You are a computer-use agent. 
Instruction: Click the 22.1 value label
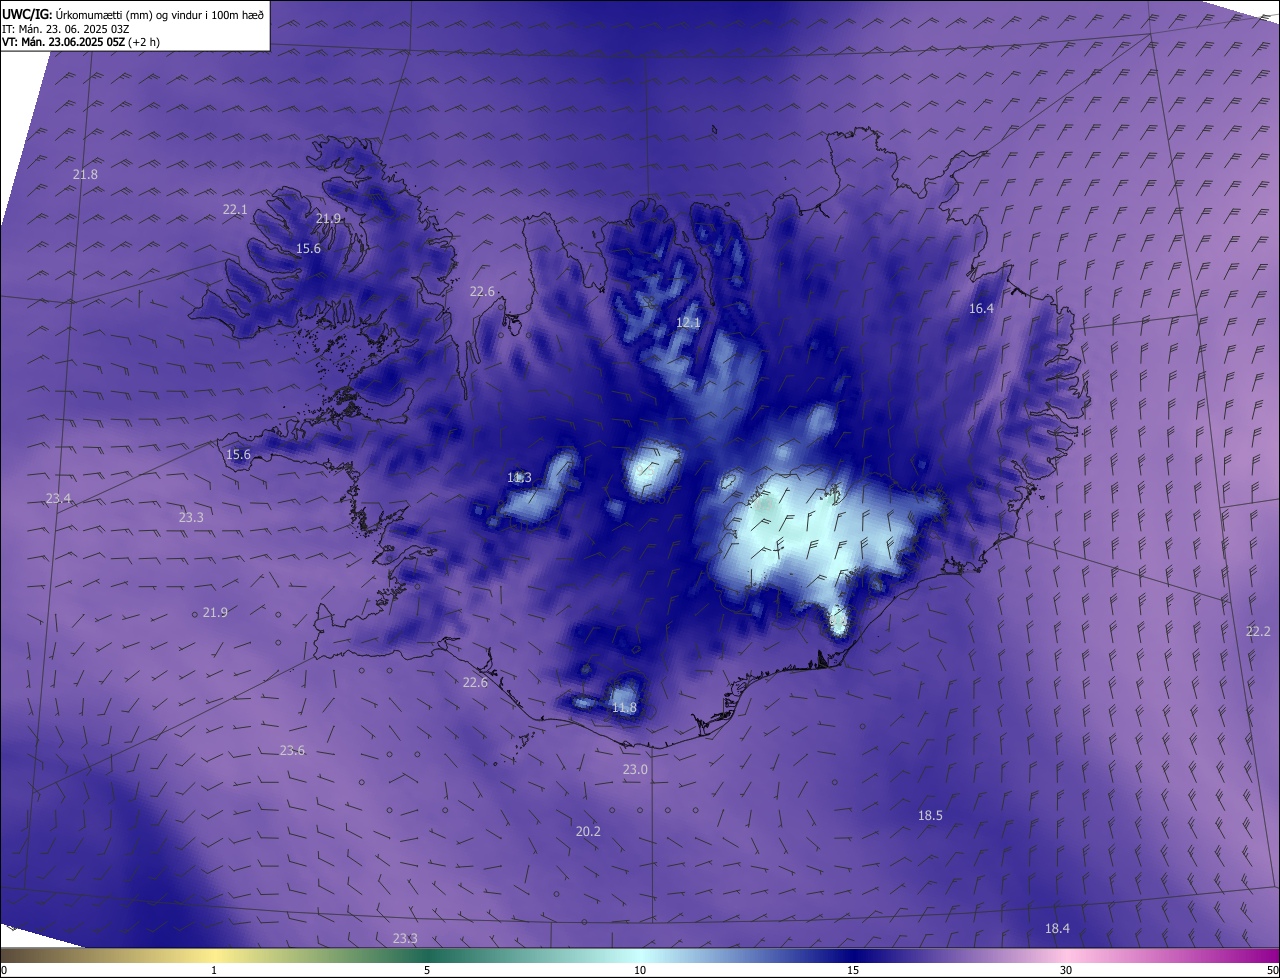click(235, 210)
